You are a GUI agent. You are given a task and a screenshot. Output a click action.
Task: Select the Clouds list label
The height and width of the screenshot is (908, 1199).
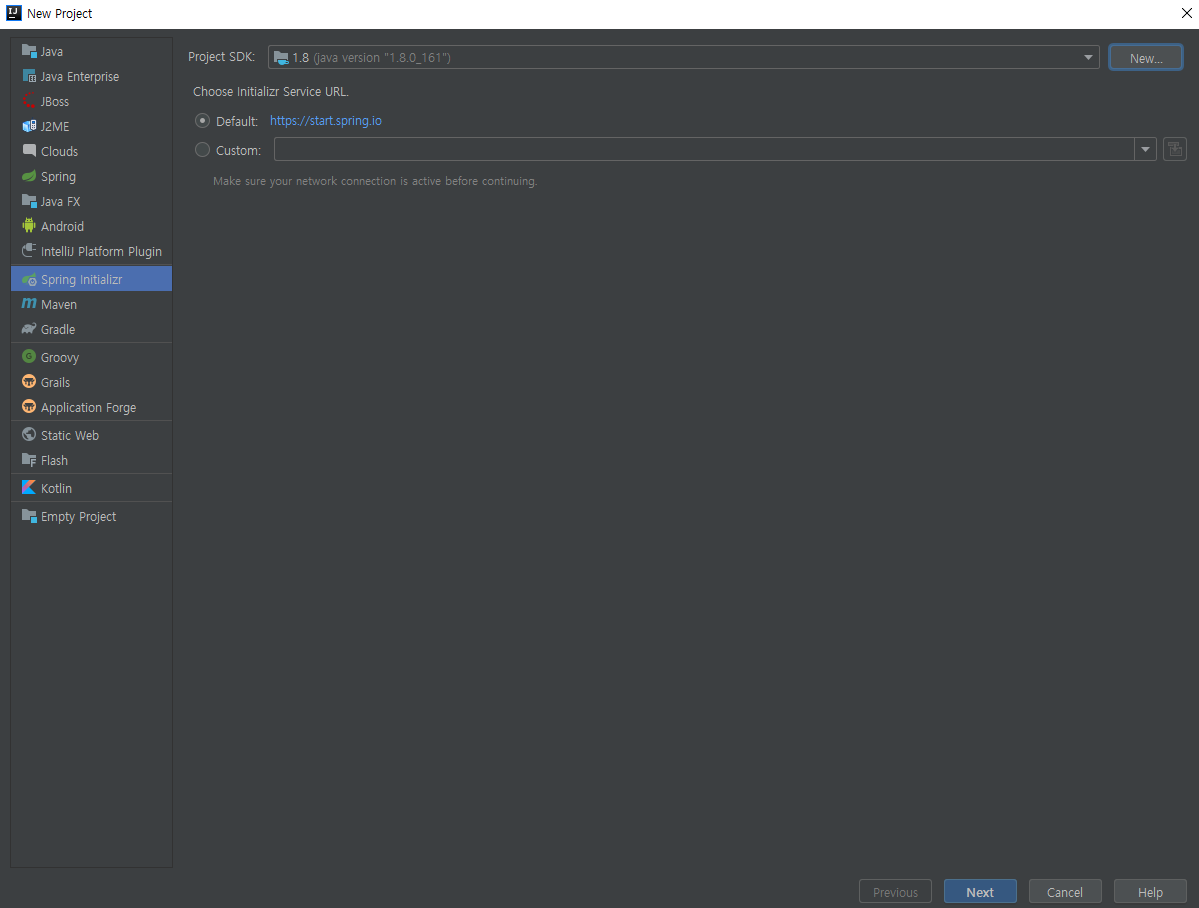pos(60,151)
